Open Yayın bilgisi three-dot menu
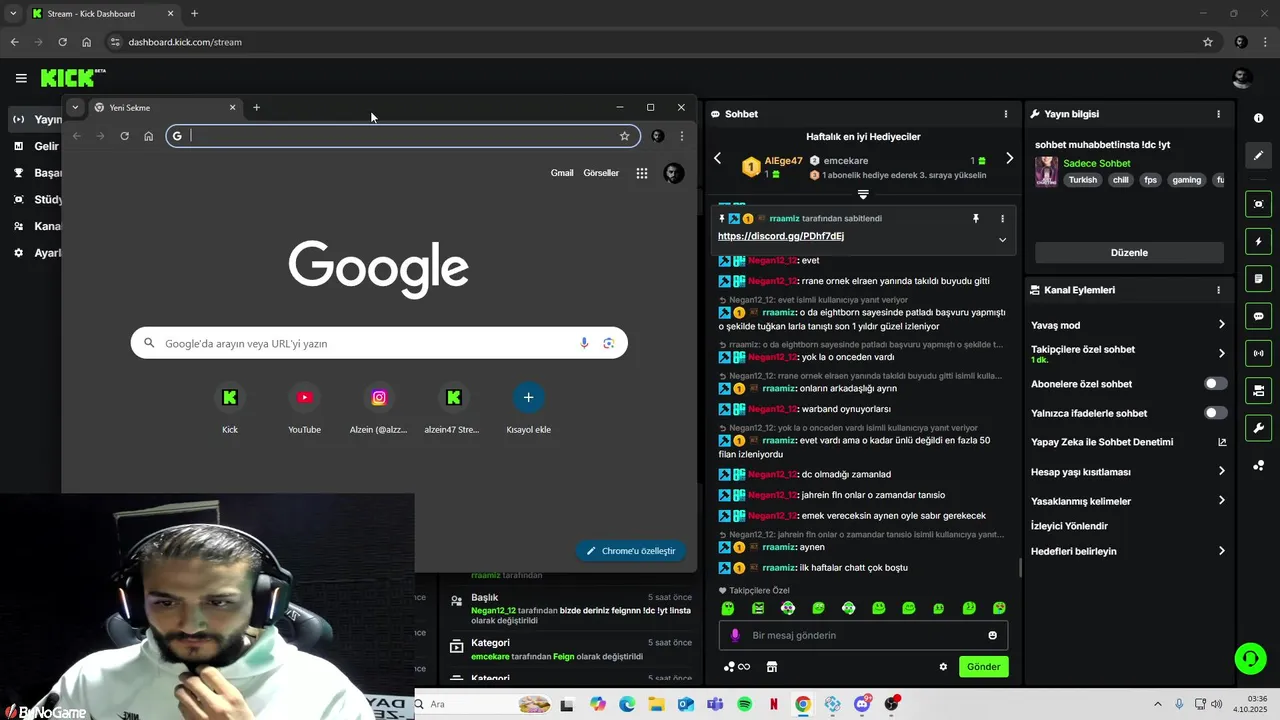 click(1218, 114)
